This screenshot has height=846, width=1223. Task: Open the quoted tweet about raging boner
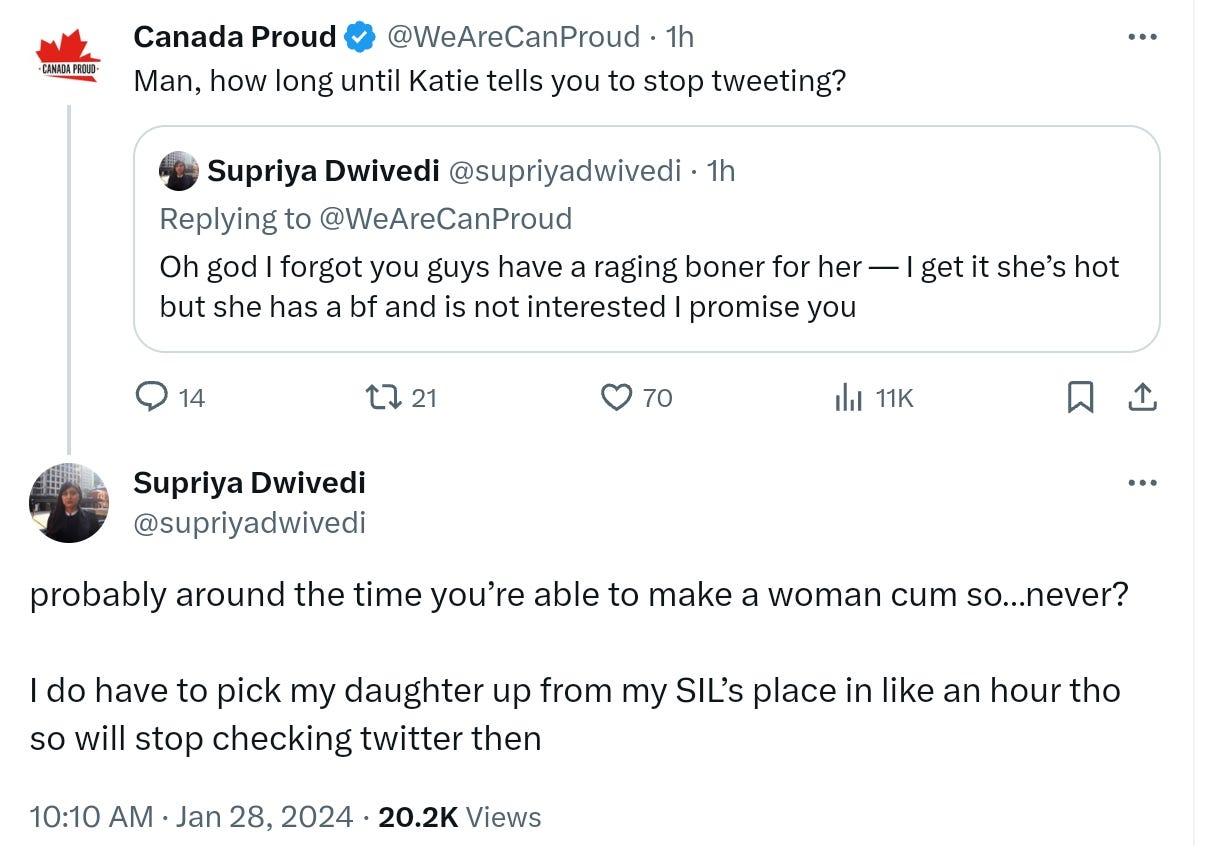click(647, 239)
